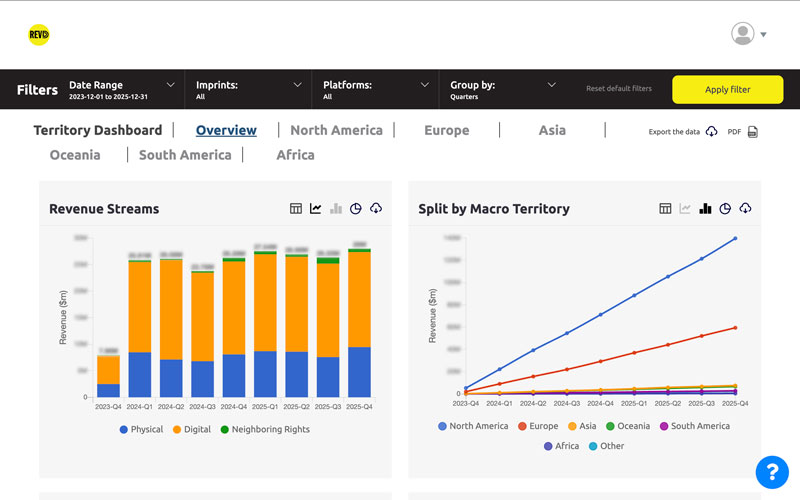Click Reset default filters link
Screen dimensions: 800x500
coord(618,89)
